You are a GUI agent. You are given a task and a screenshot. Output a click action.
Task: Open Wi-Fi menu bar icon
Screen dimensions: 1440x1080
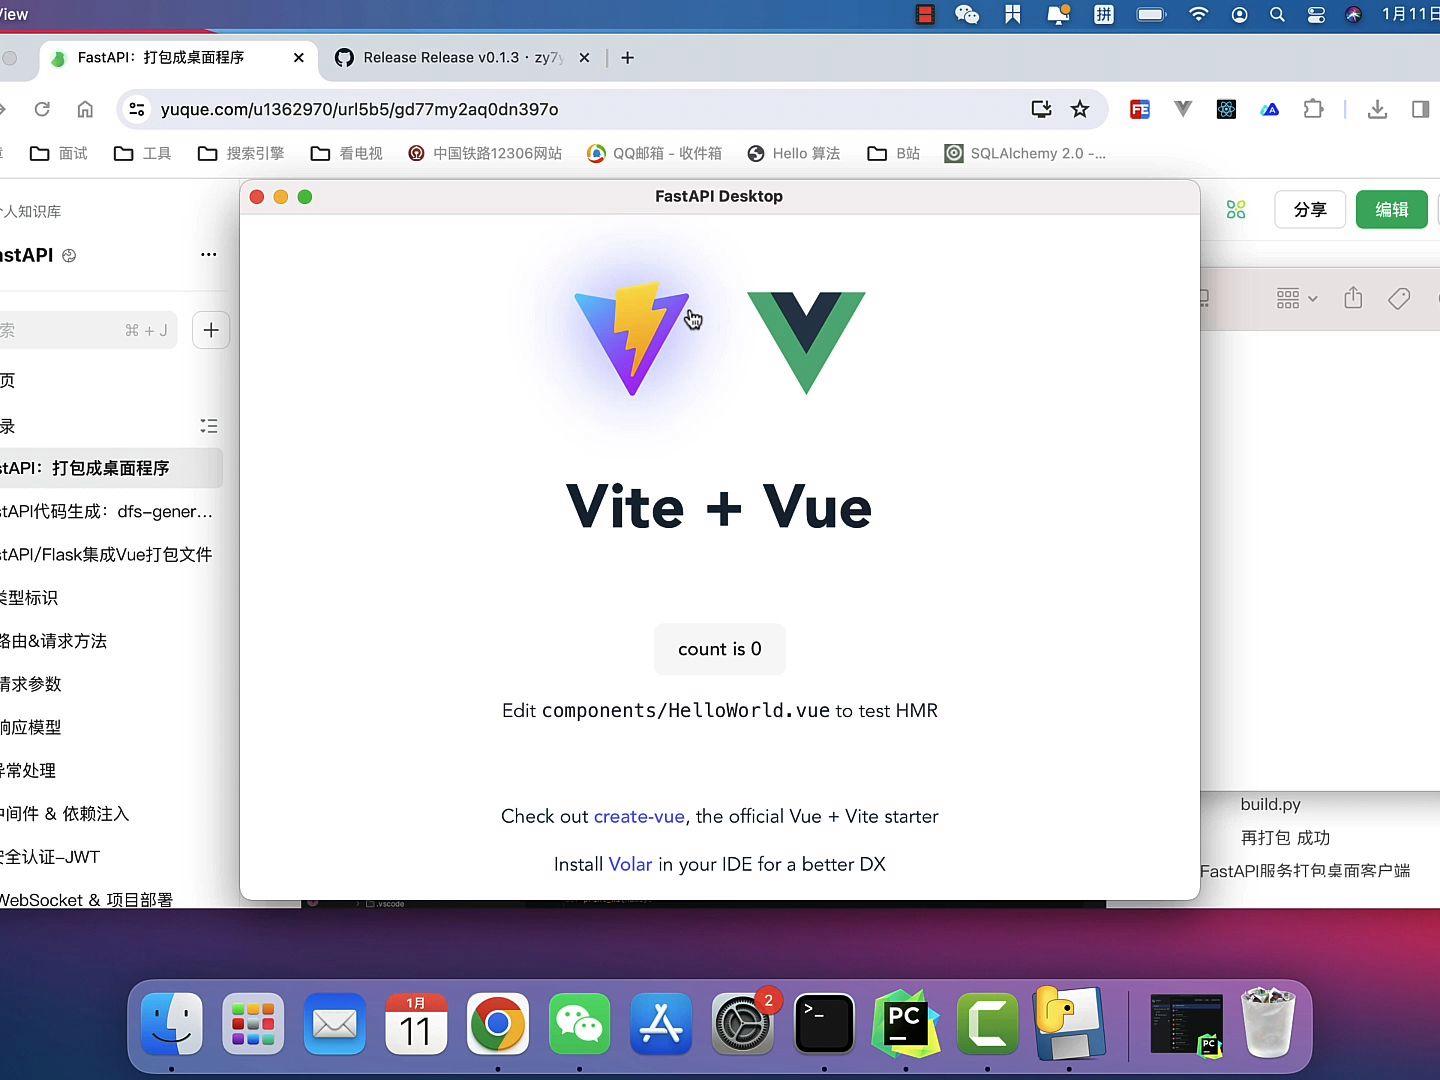[1198, 14]
